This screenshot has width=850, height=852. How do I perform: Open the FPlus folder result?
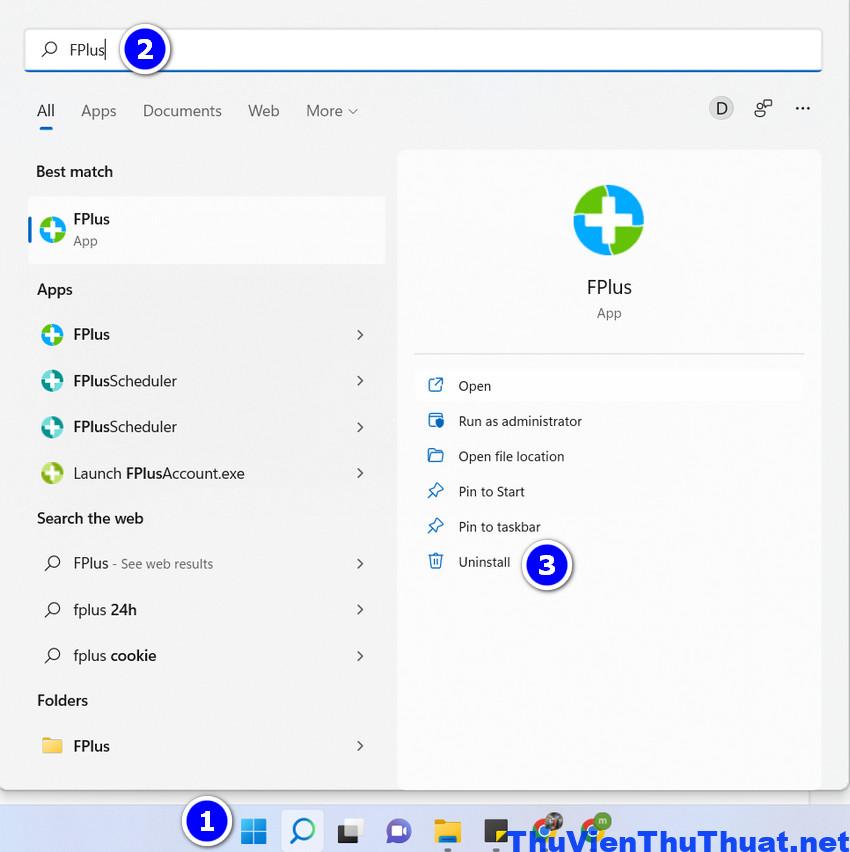203,746
